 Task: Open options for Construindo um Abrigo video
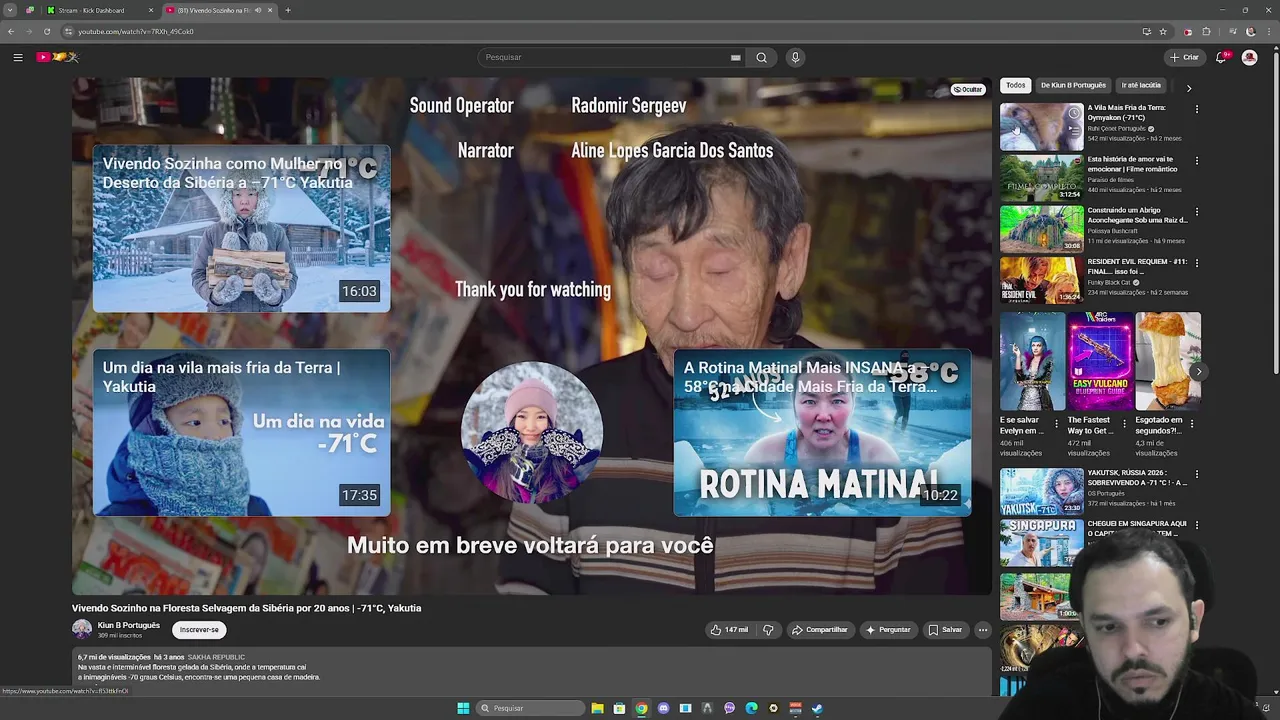coord(1197,212)
